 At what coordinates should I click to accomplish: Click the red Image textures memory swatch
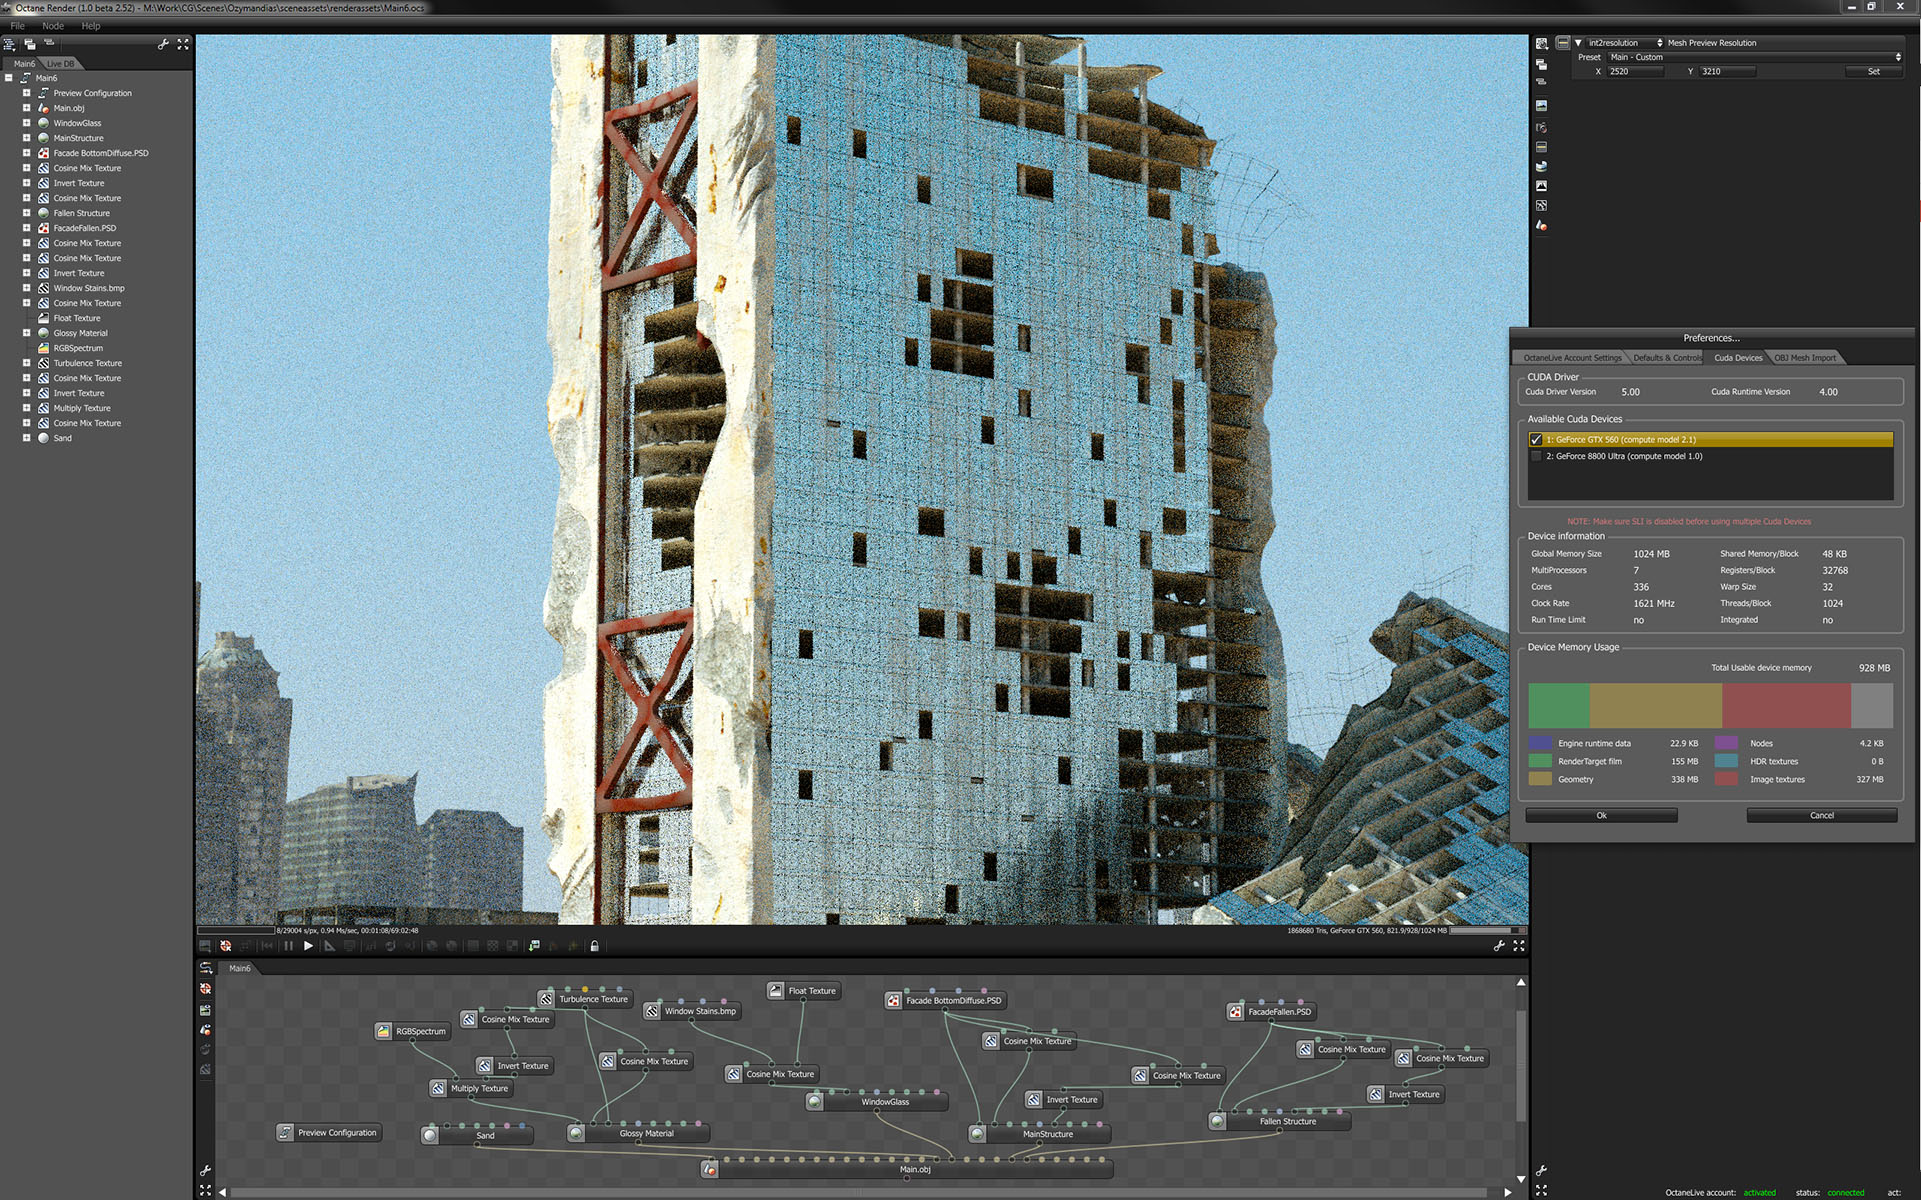[1727, 779]
